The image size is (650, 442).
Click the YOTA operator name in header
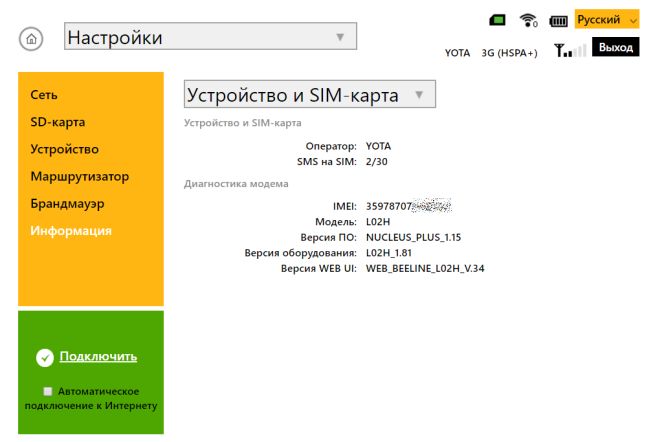[458, 52]
